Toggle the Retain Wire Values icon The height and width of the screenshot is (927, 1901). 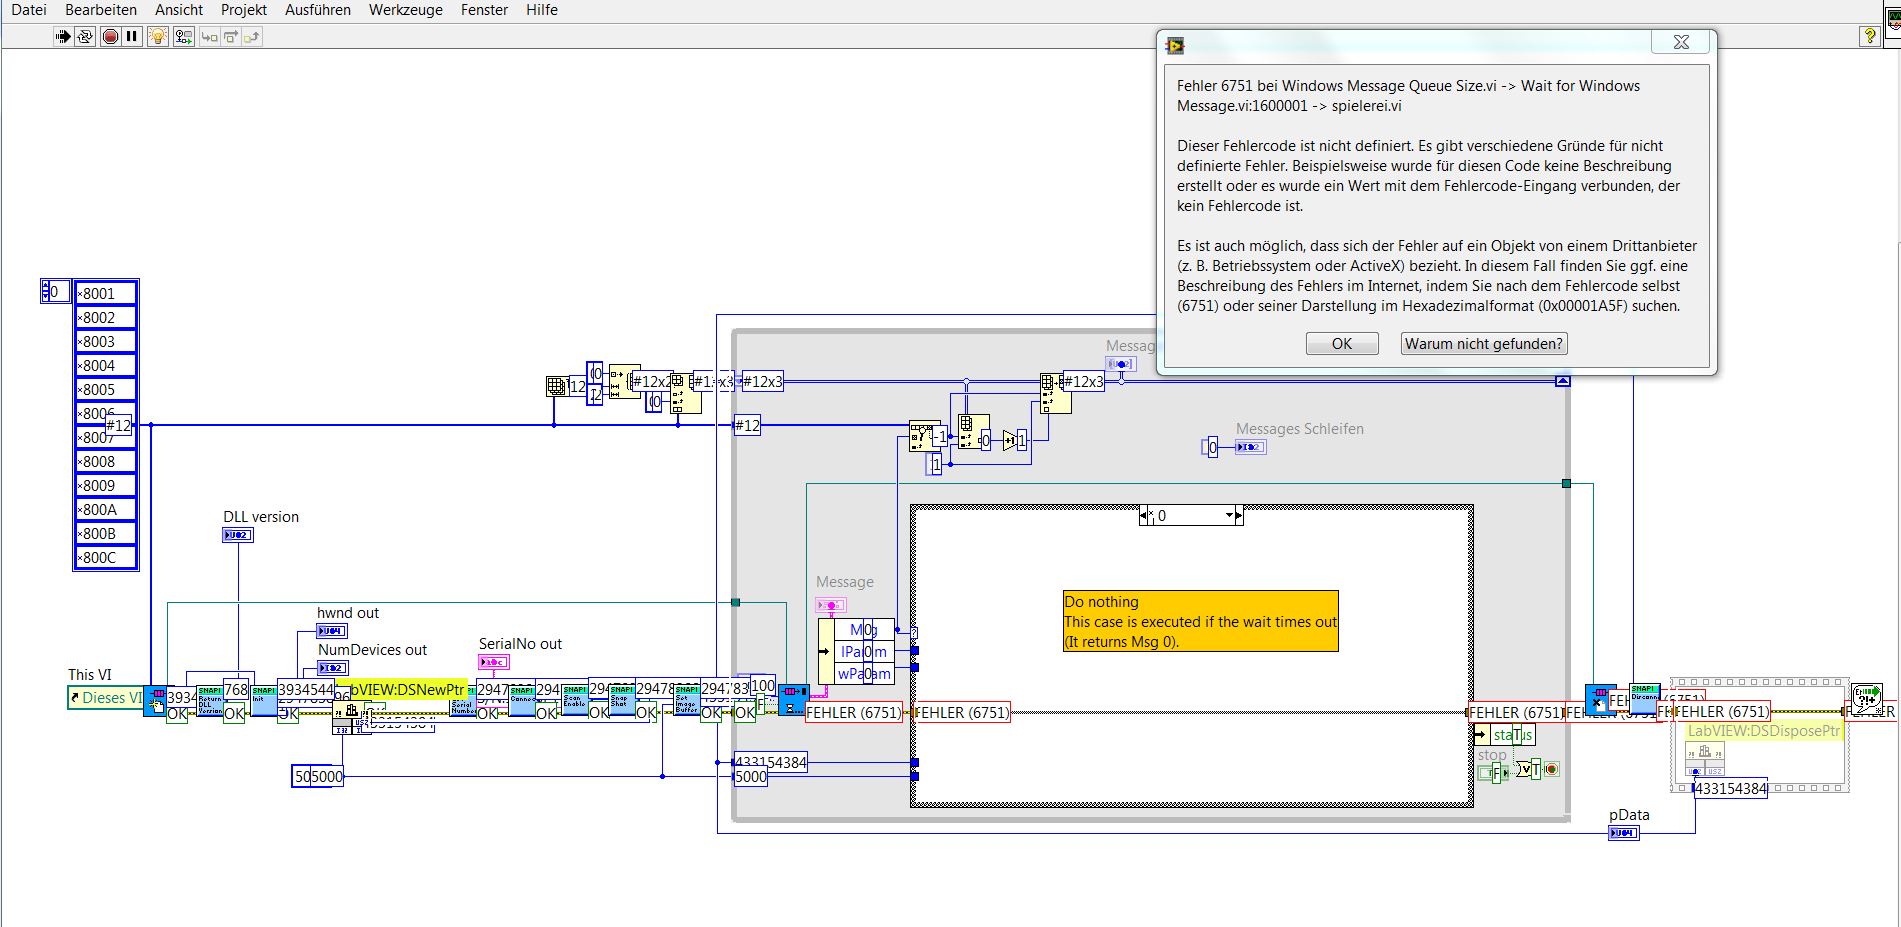click(x=183, y=37)
